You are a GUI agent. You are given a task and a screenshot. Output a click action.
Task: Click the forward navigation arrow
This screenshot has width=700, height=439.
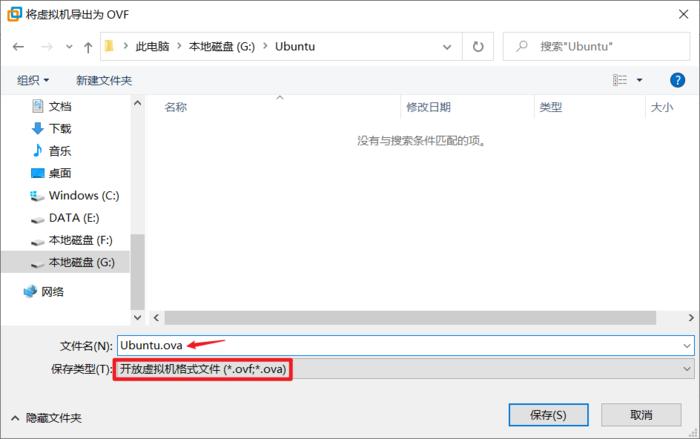point(46,46)
